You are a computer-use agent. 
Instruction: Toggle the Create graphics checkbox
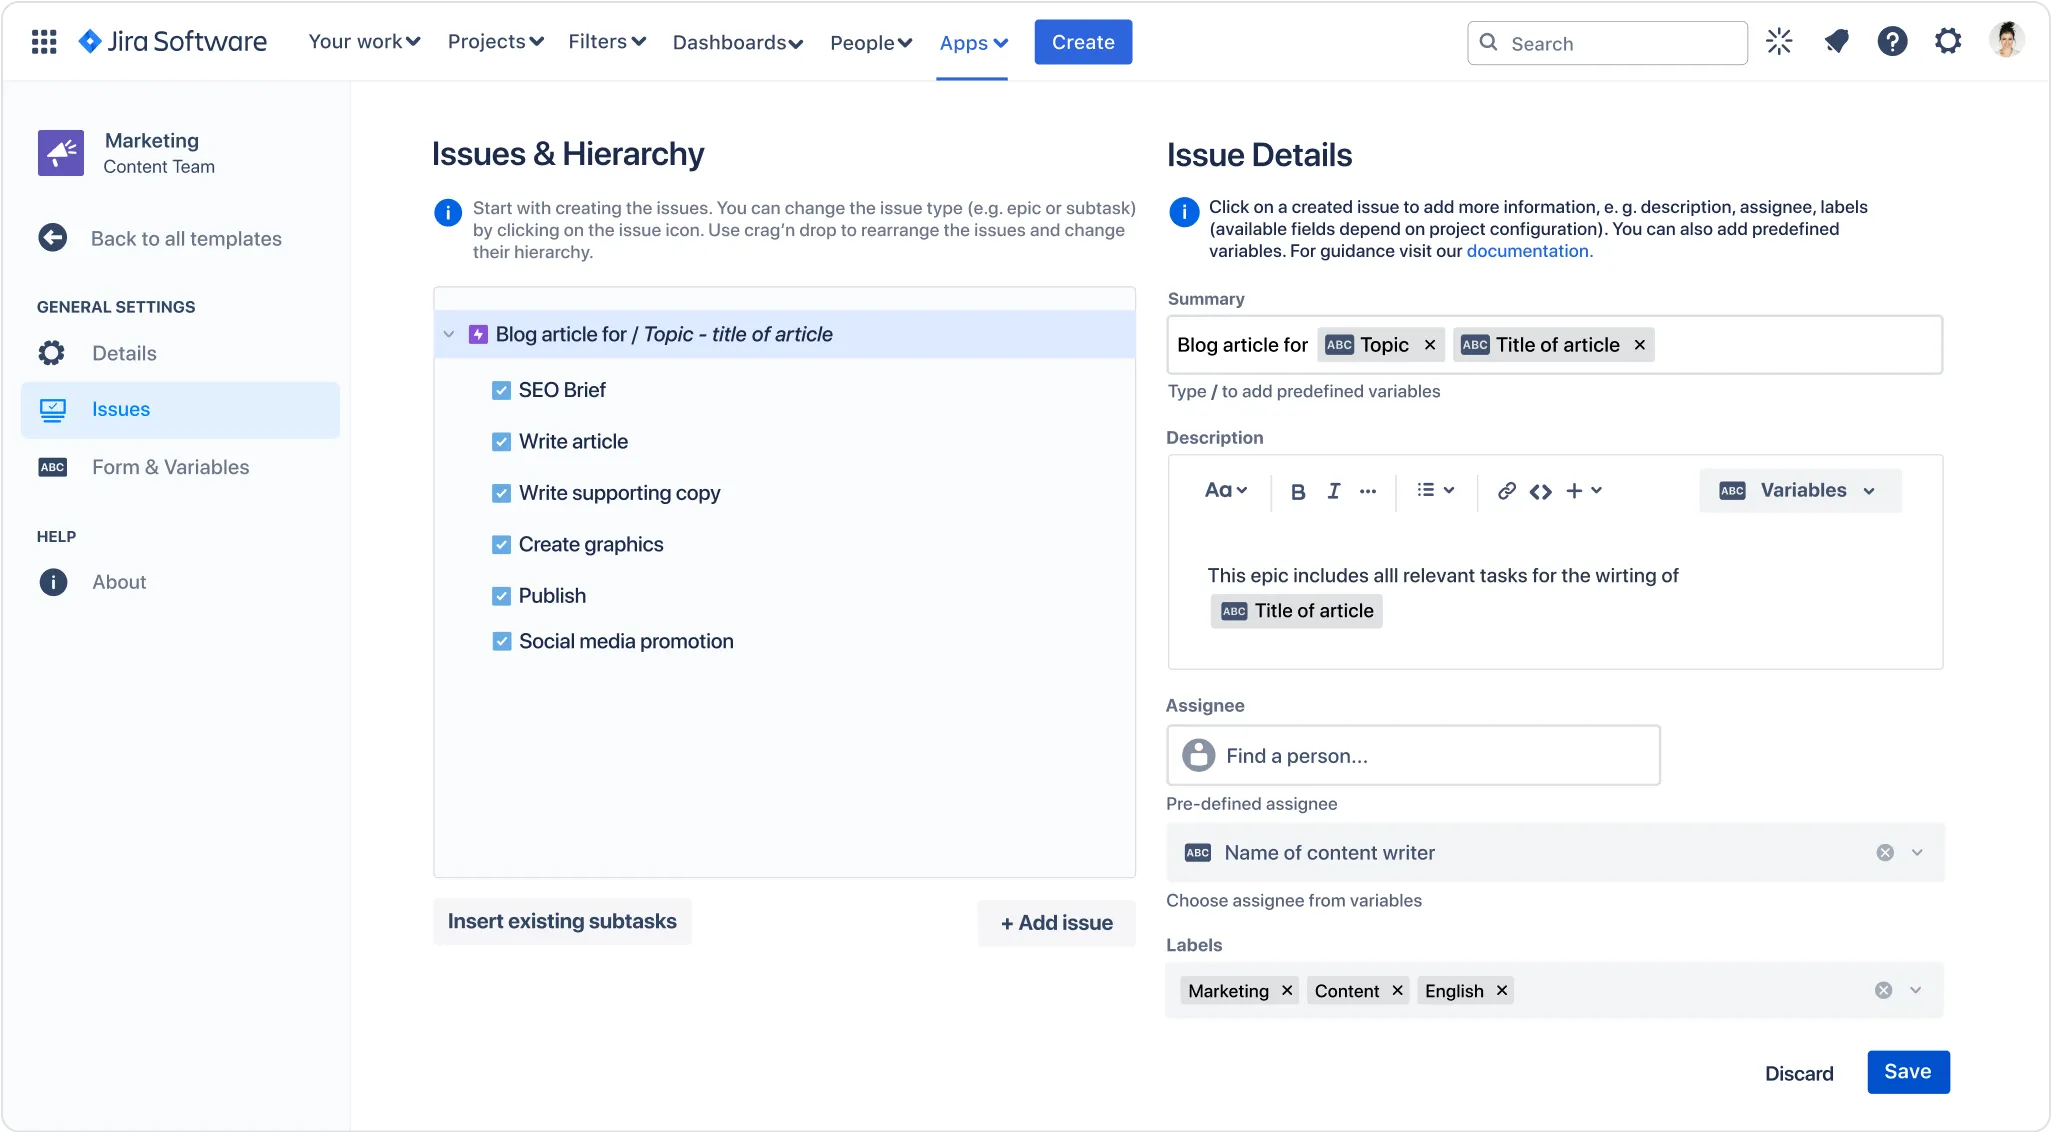pos(501,545)
